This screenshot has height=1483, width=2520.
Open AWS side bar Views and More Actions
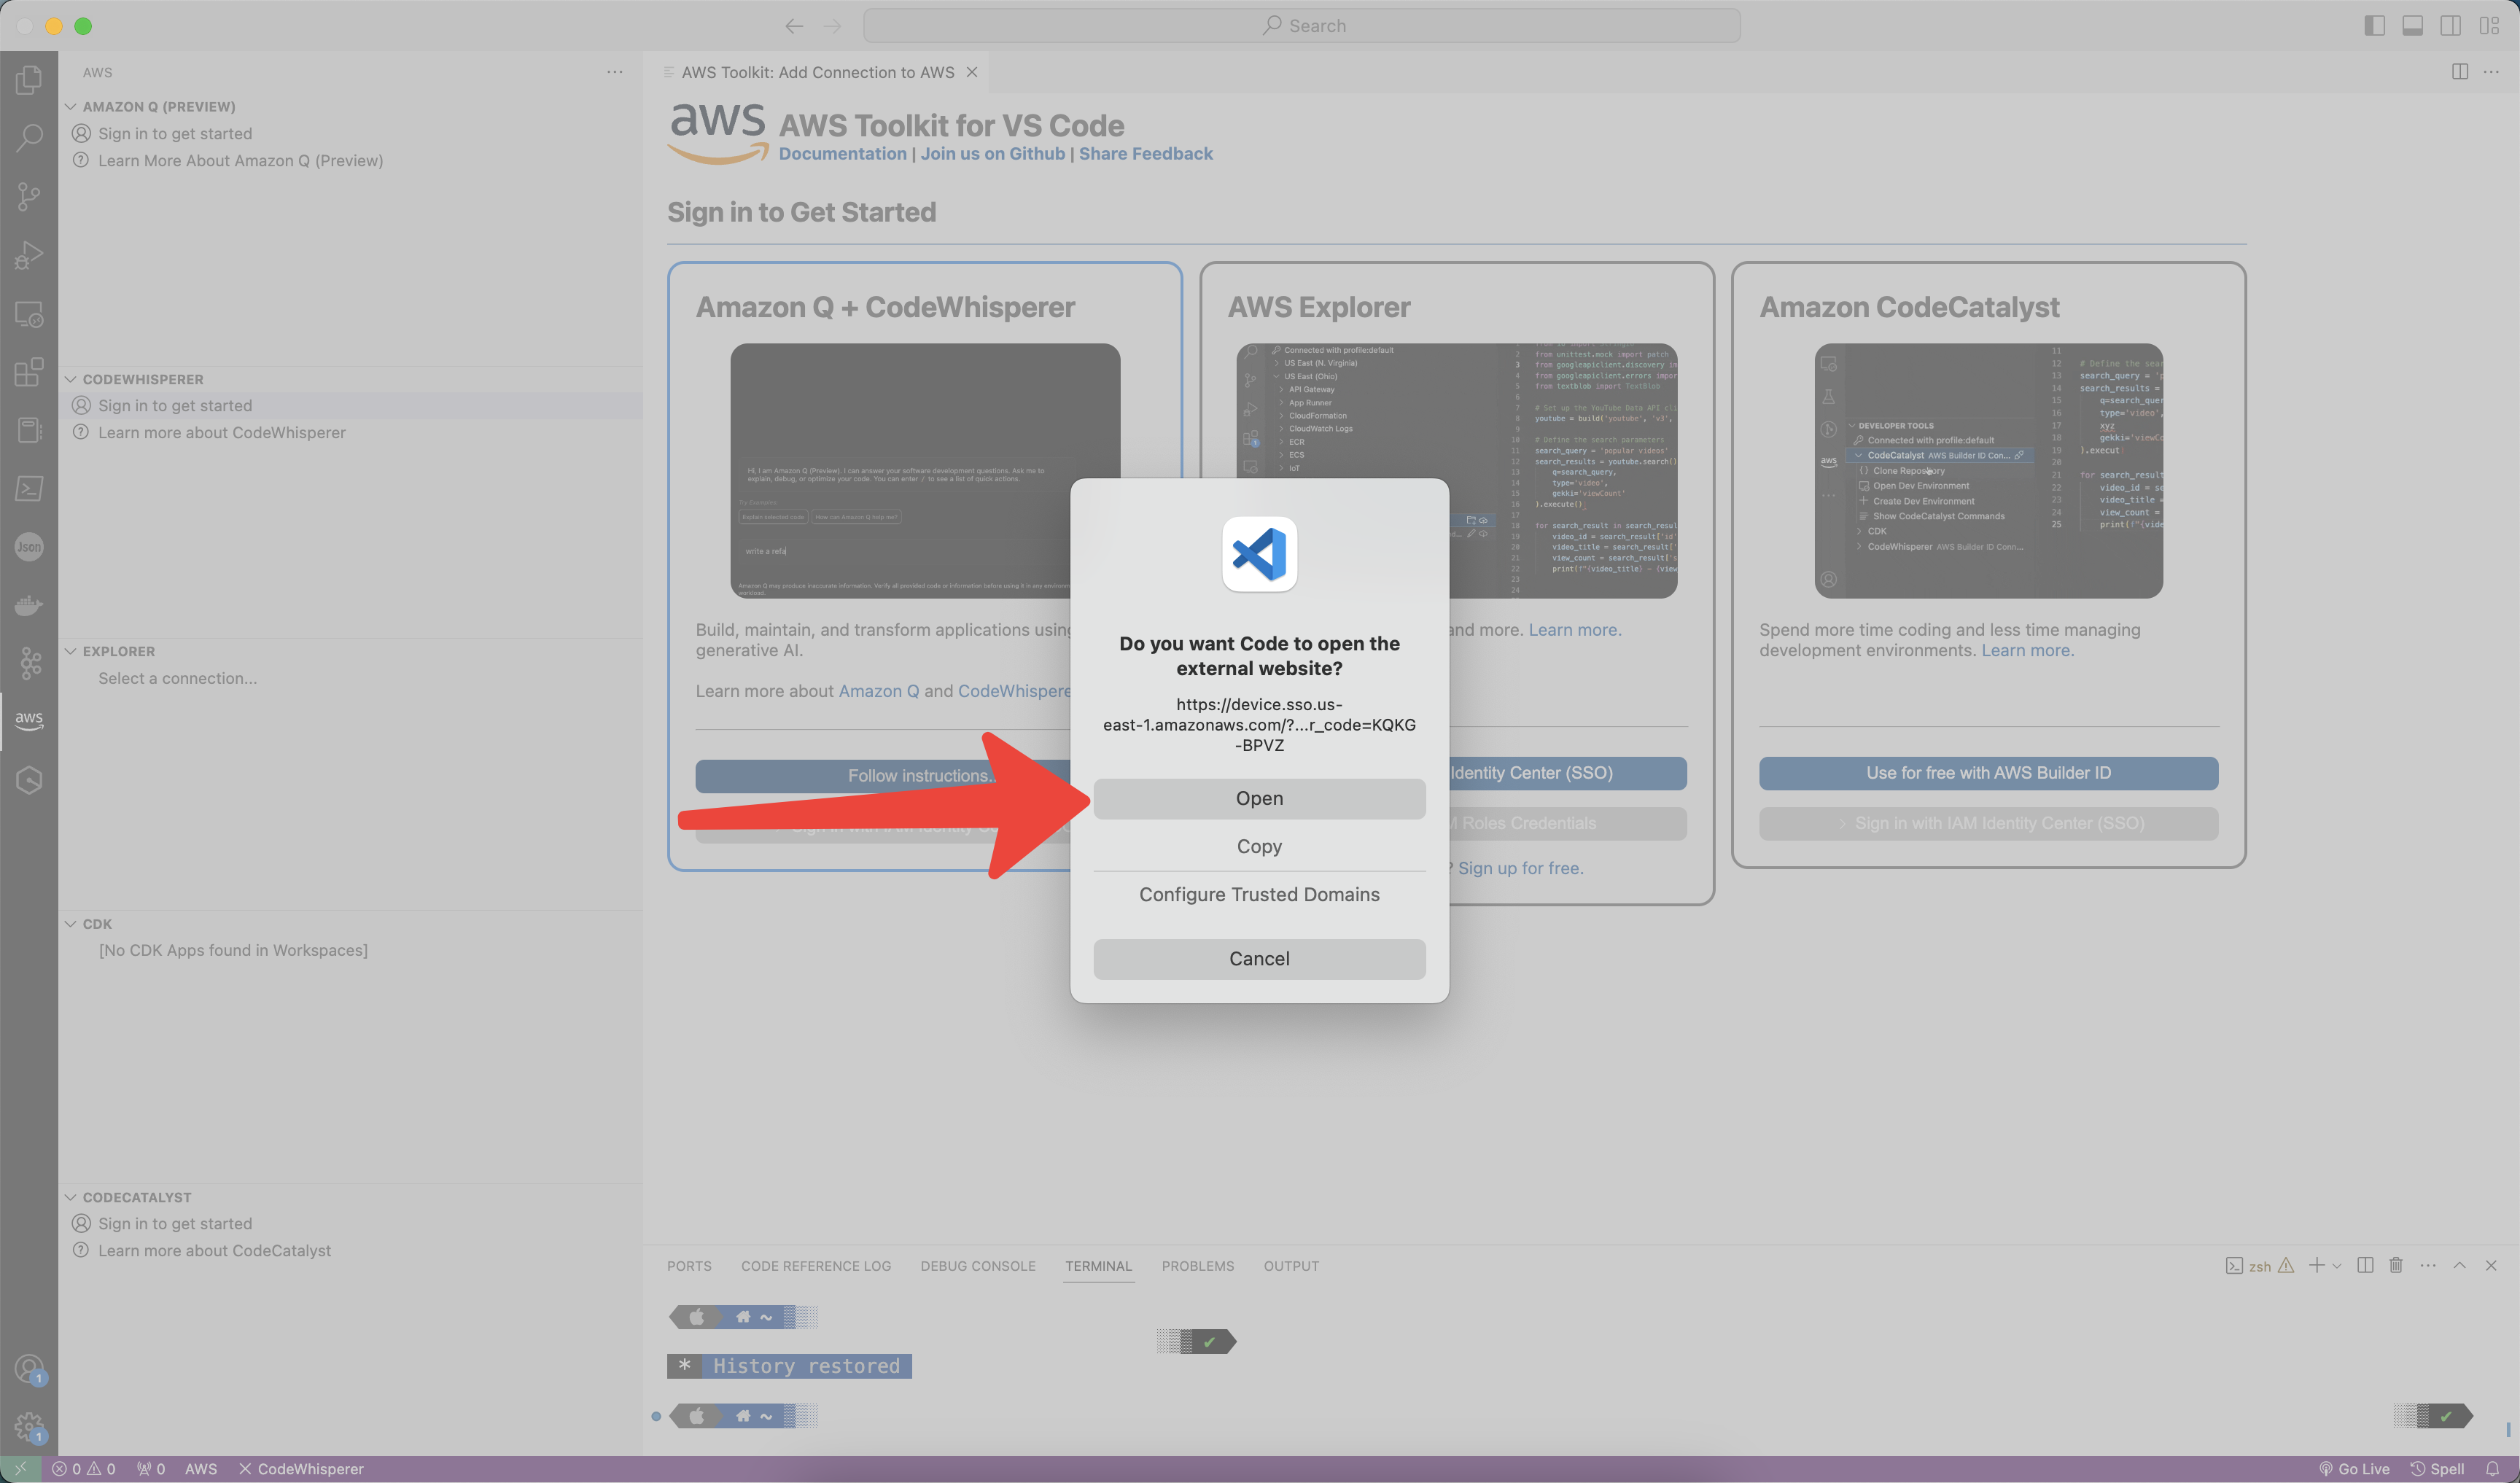pyautogui.click(x=615, y=72)
